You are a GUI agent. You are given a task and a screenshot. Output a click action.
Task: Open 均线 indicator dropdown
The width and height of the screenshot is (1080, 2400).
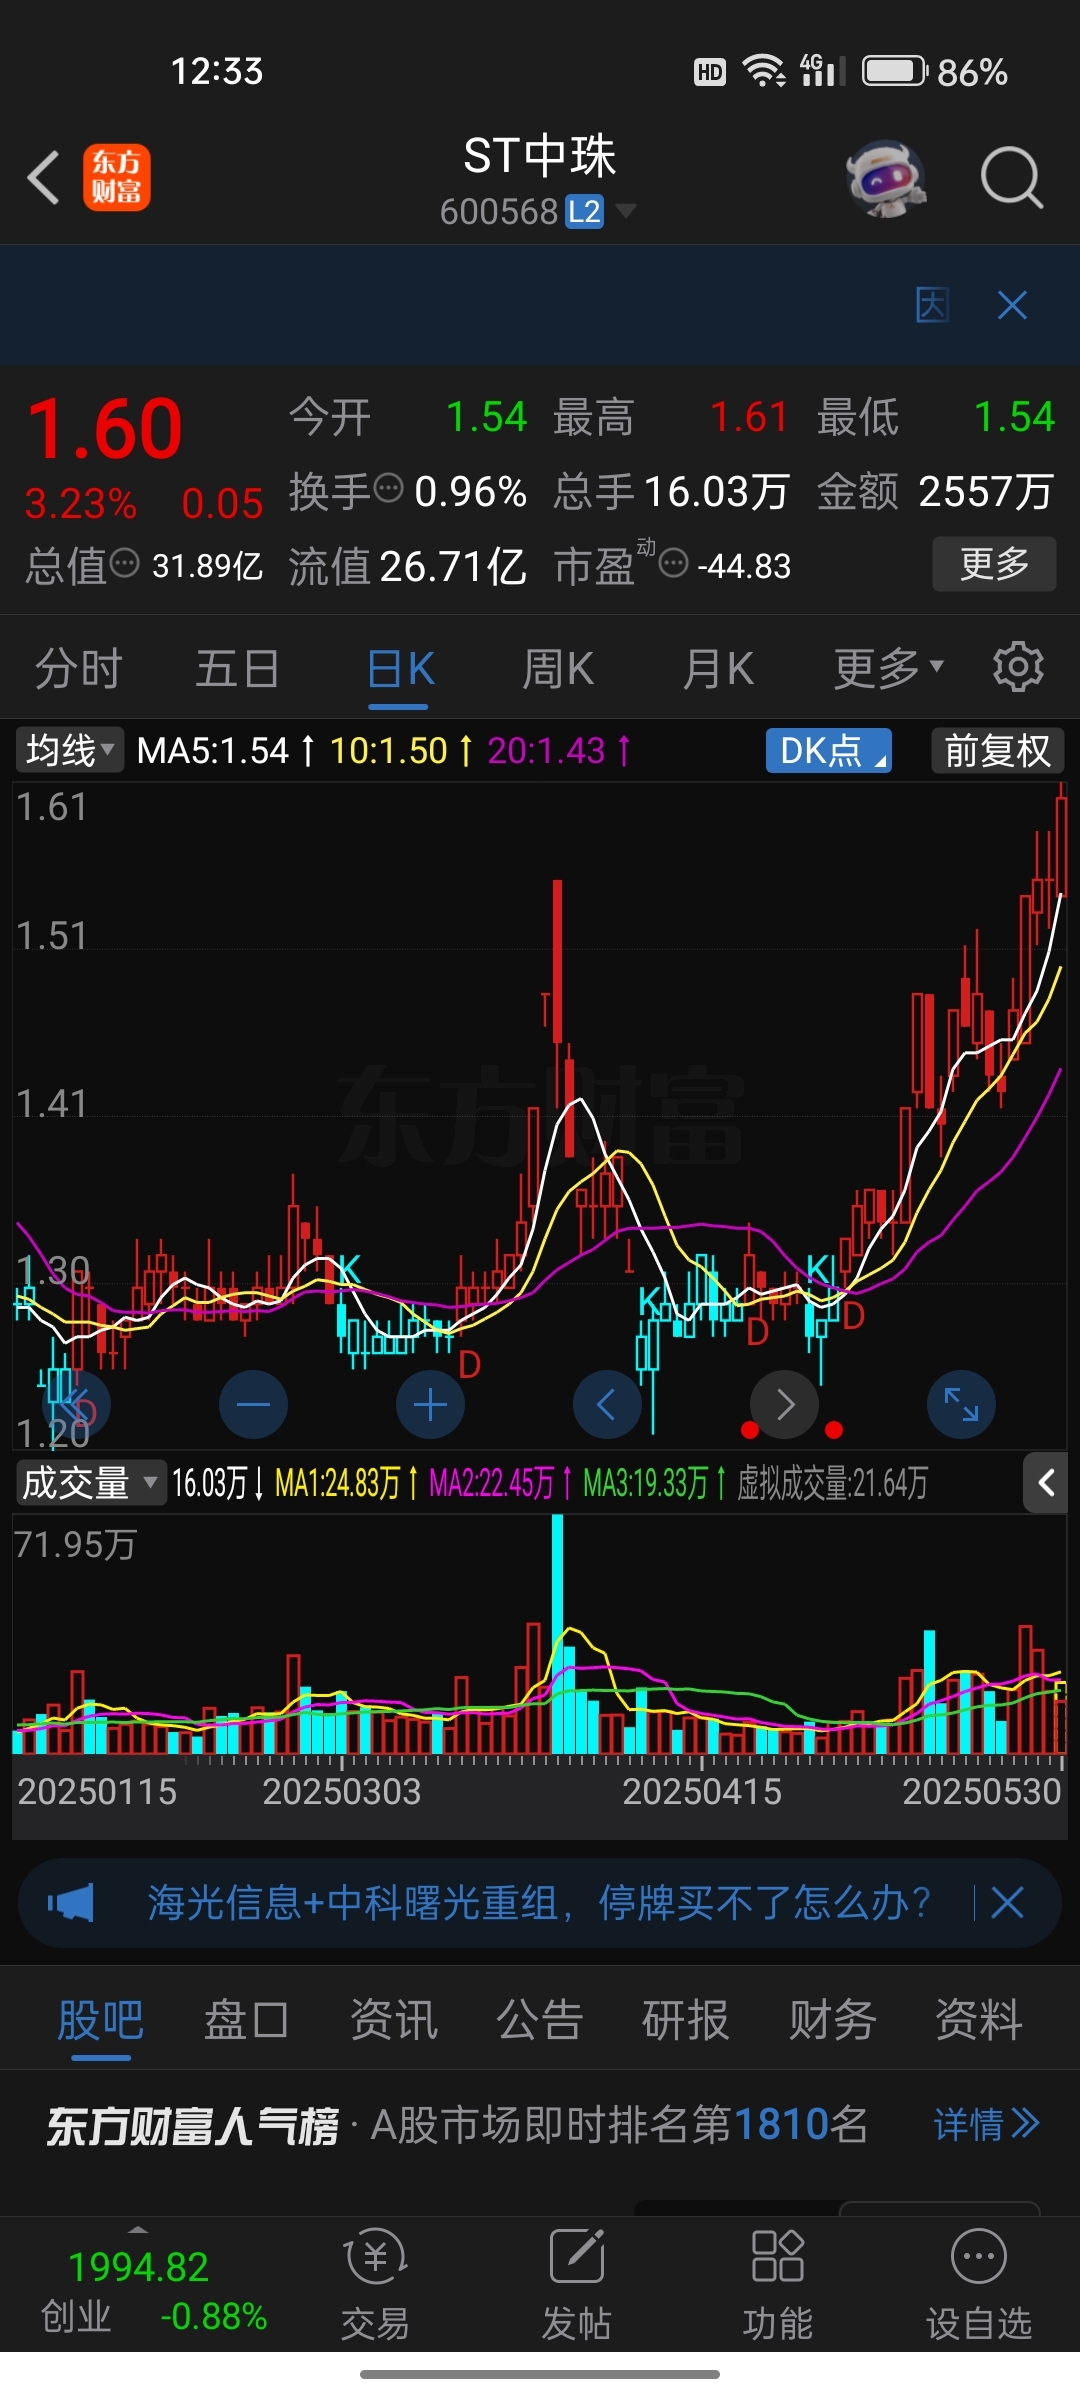(69, 750)
